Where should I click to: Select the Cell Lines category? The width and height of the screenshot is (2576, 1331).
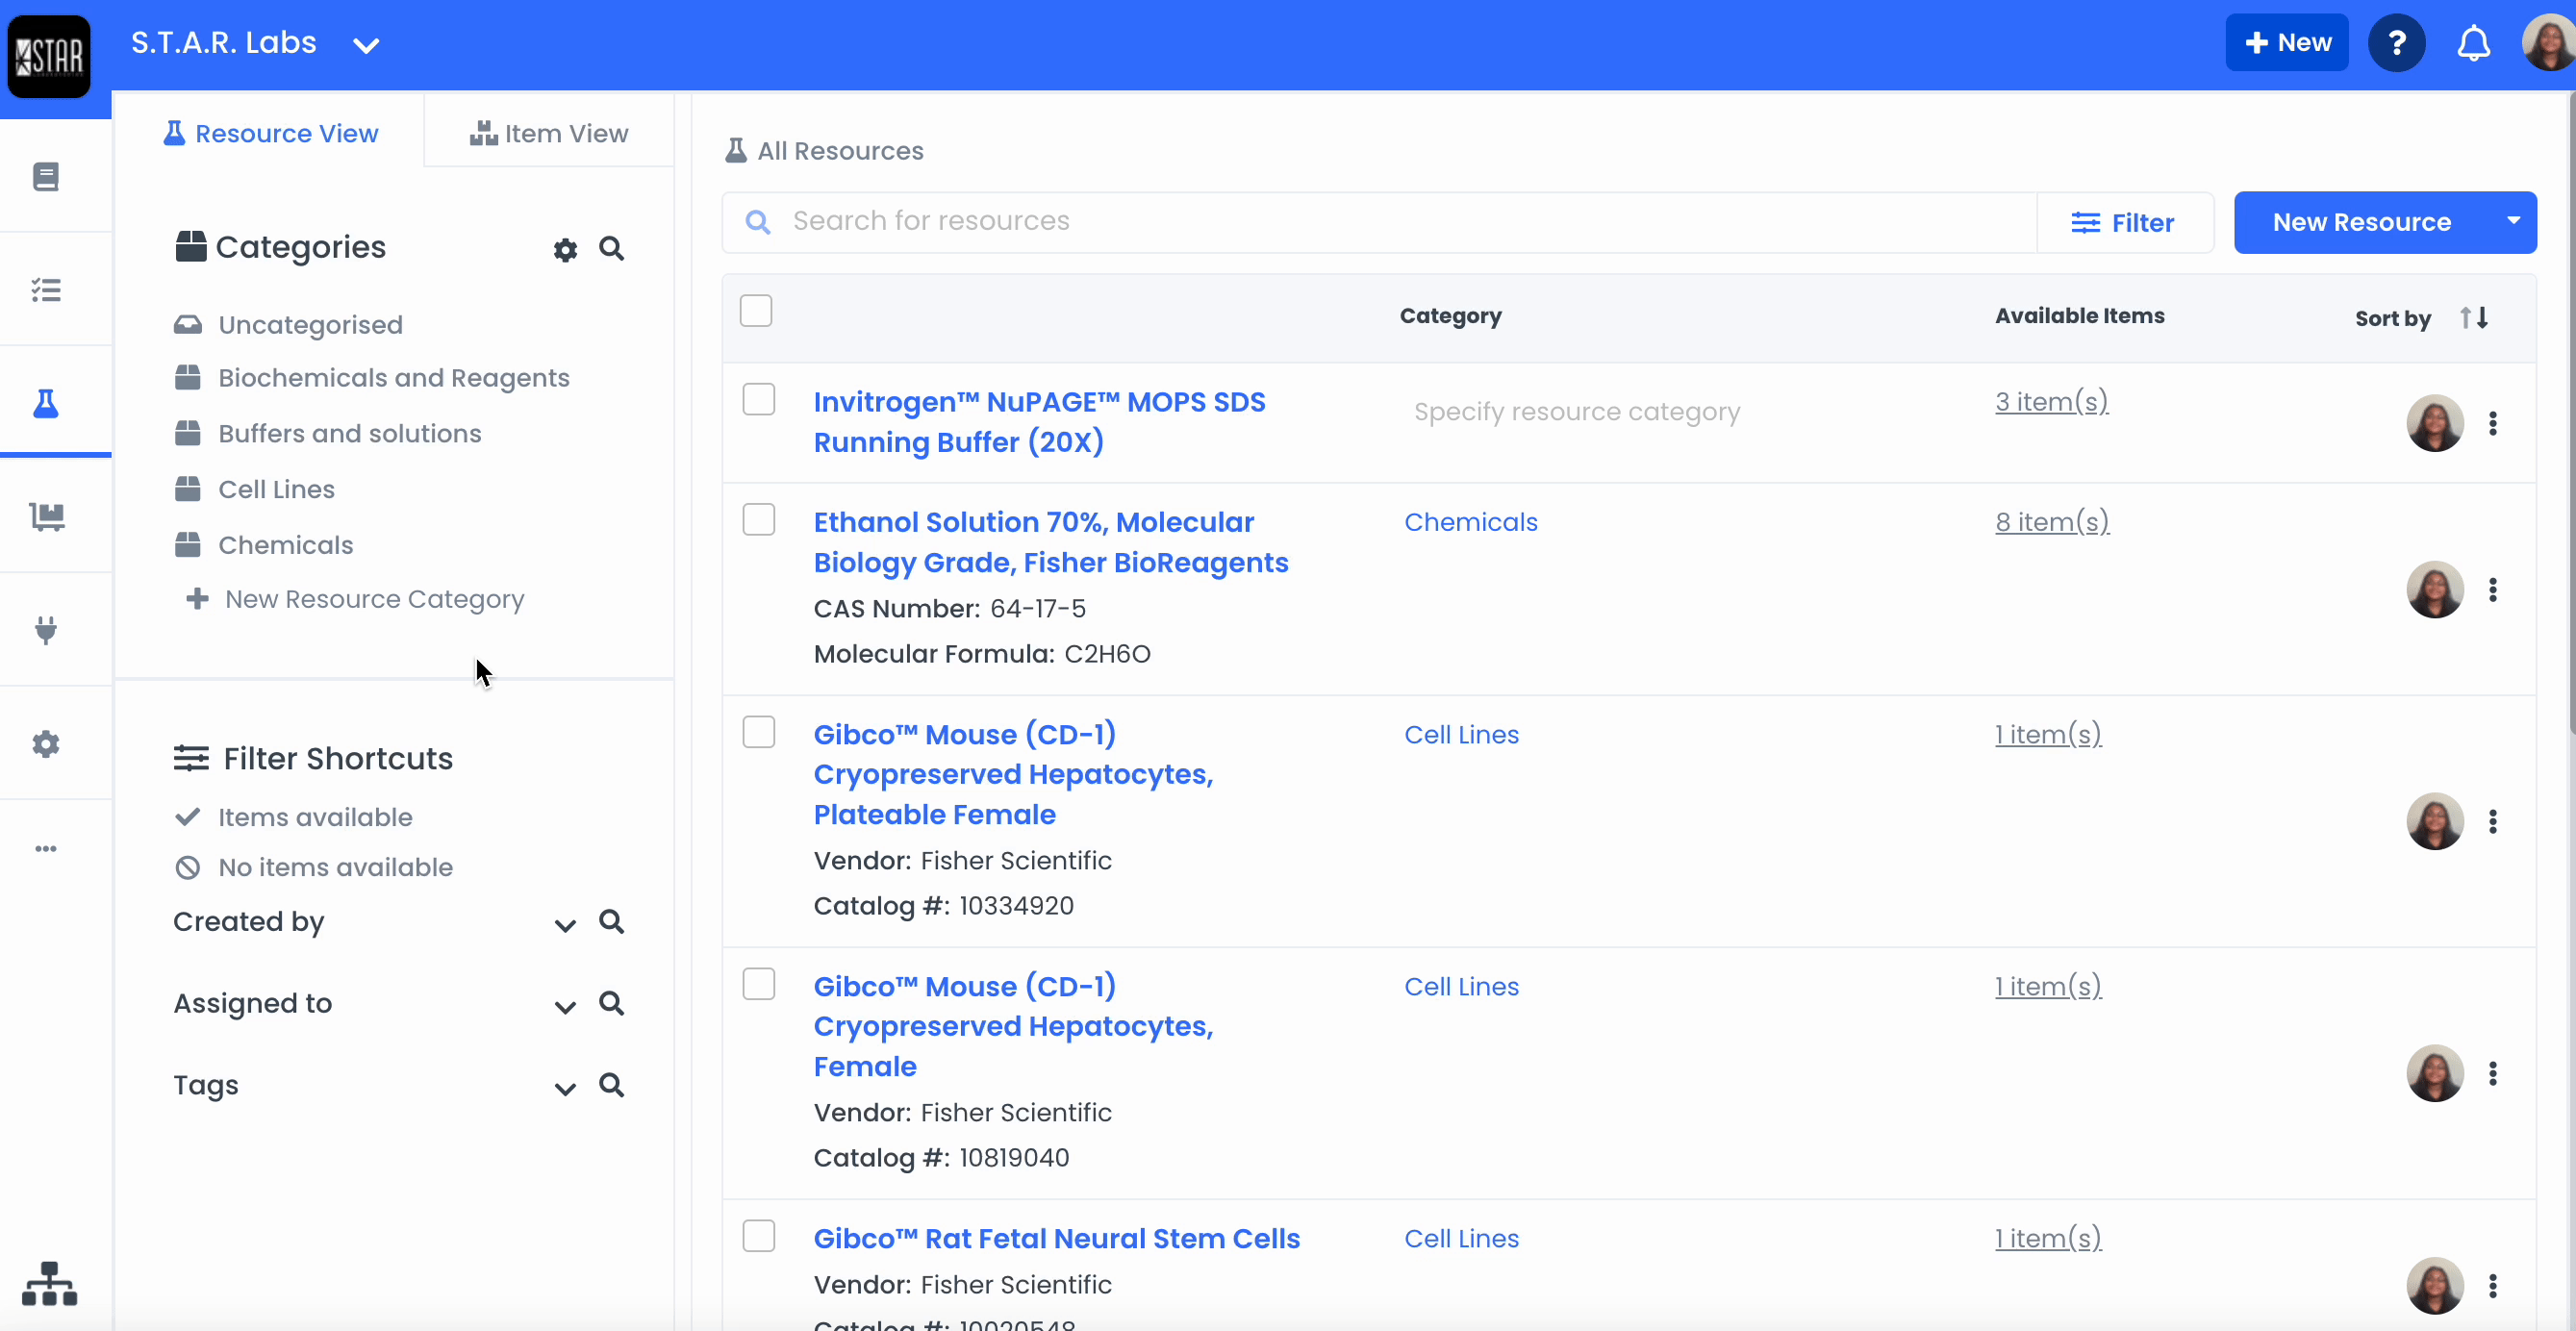point(276,489)
